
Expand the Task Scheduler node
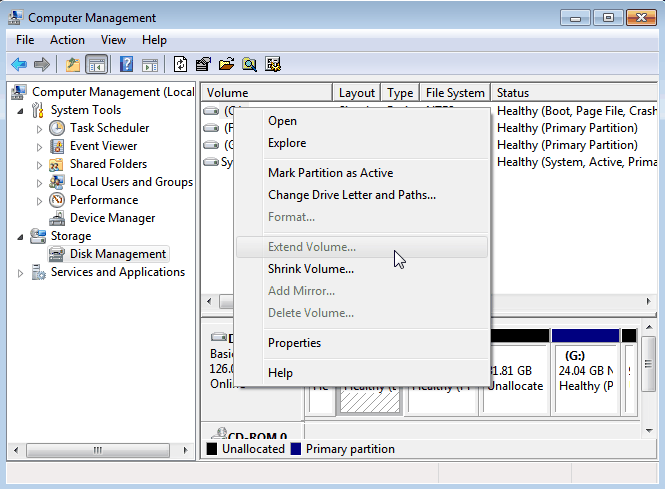[x=39, y=129]
